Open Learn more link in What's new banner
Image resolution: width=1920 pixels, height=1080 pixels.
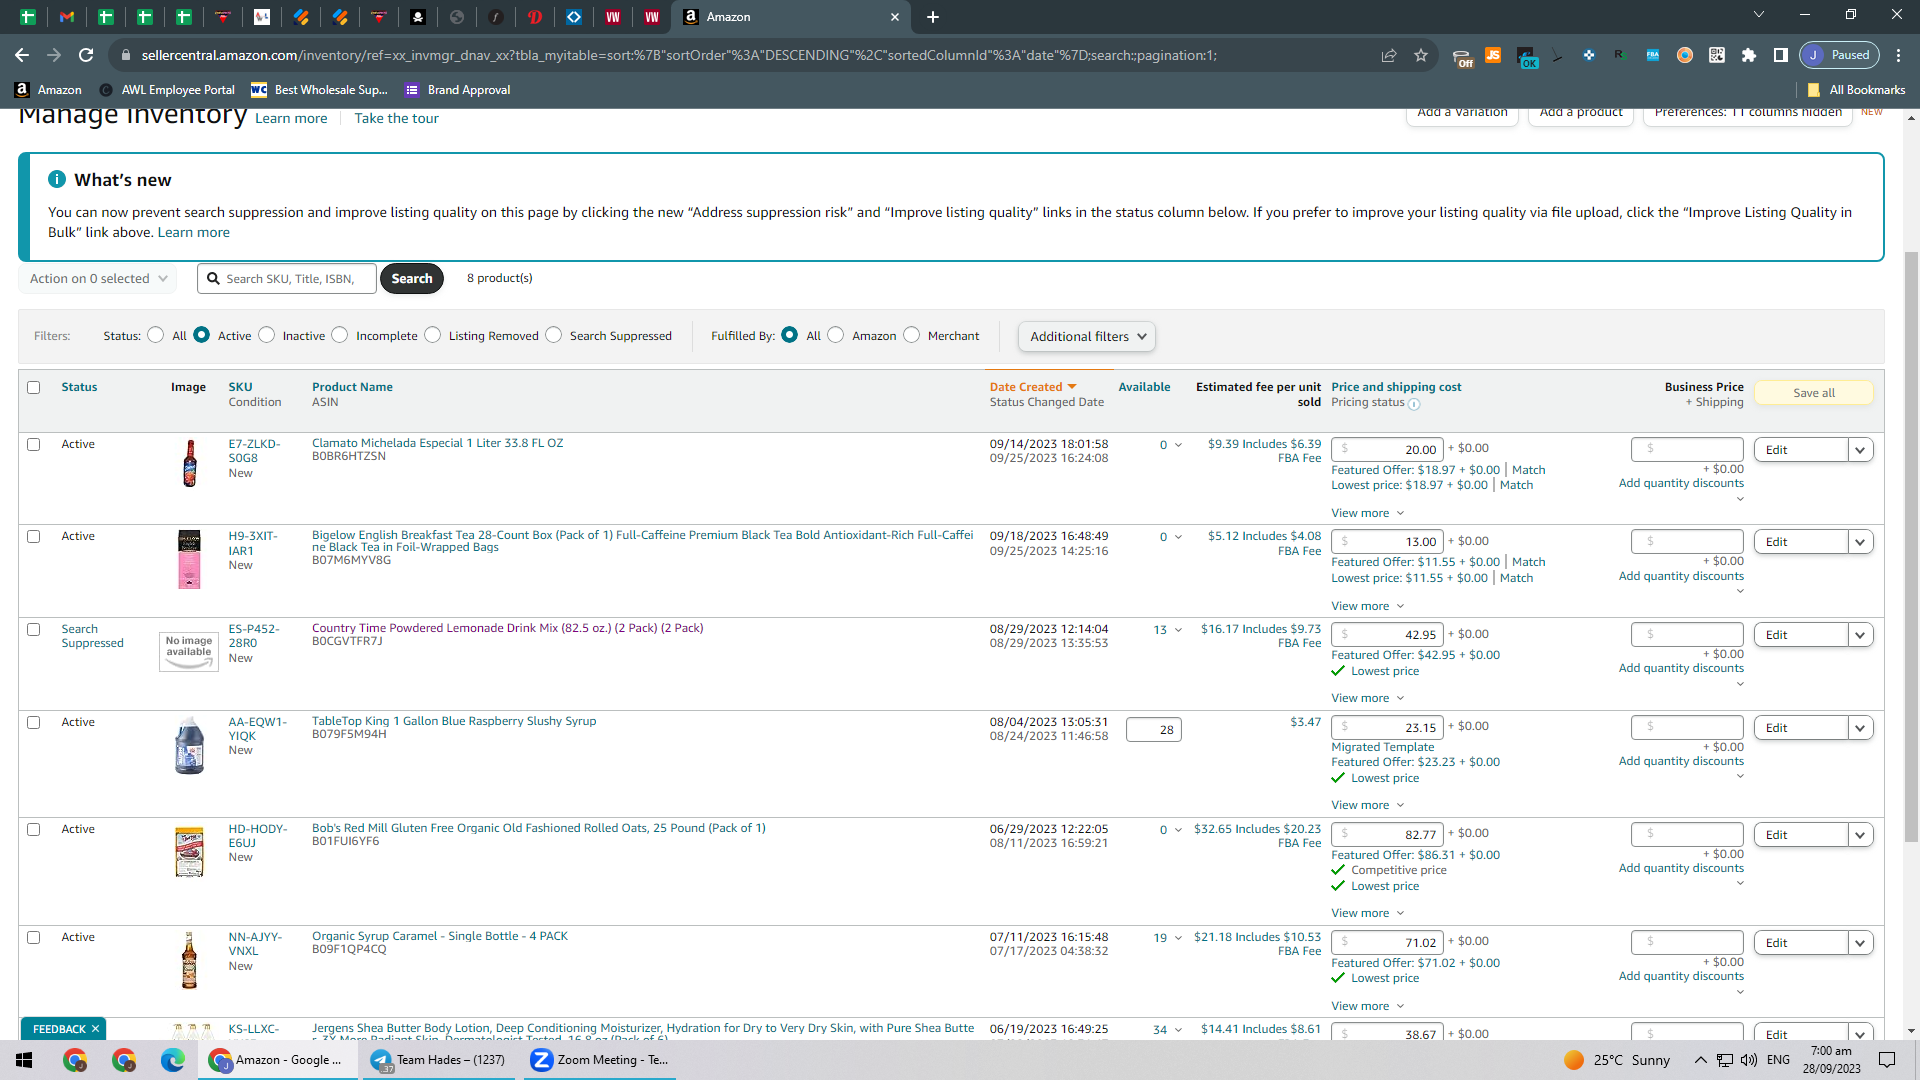(194, 232)
